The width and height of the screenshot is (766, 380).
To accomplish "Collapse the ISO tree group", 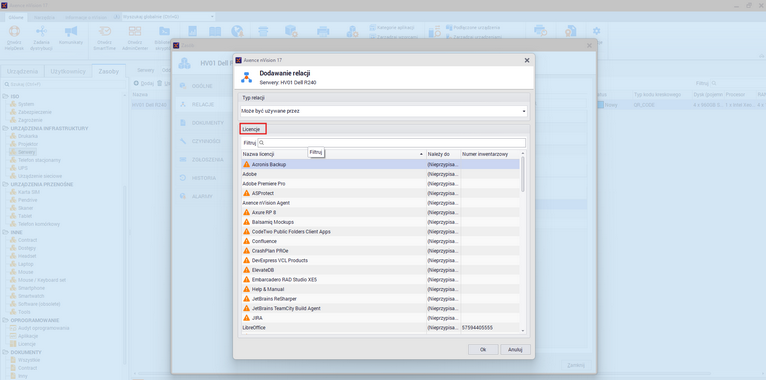I will point(5,96).
